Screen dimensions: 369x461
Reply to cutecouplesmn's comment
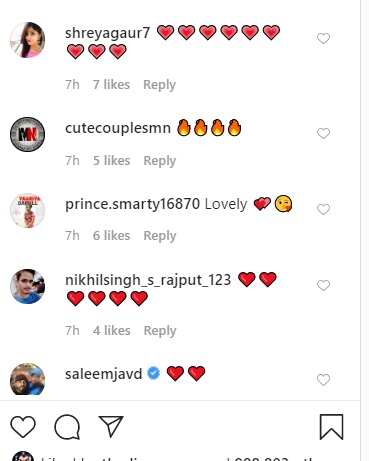pyautogui.click(x=160, y=161)
